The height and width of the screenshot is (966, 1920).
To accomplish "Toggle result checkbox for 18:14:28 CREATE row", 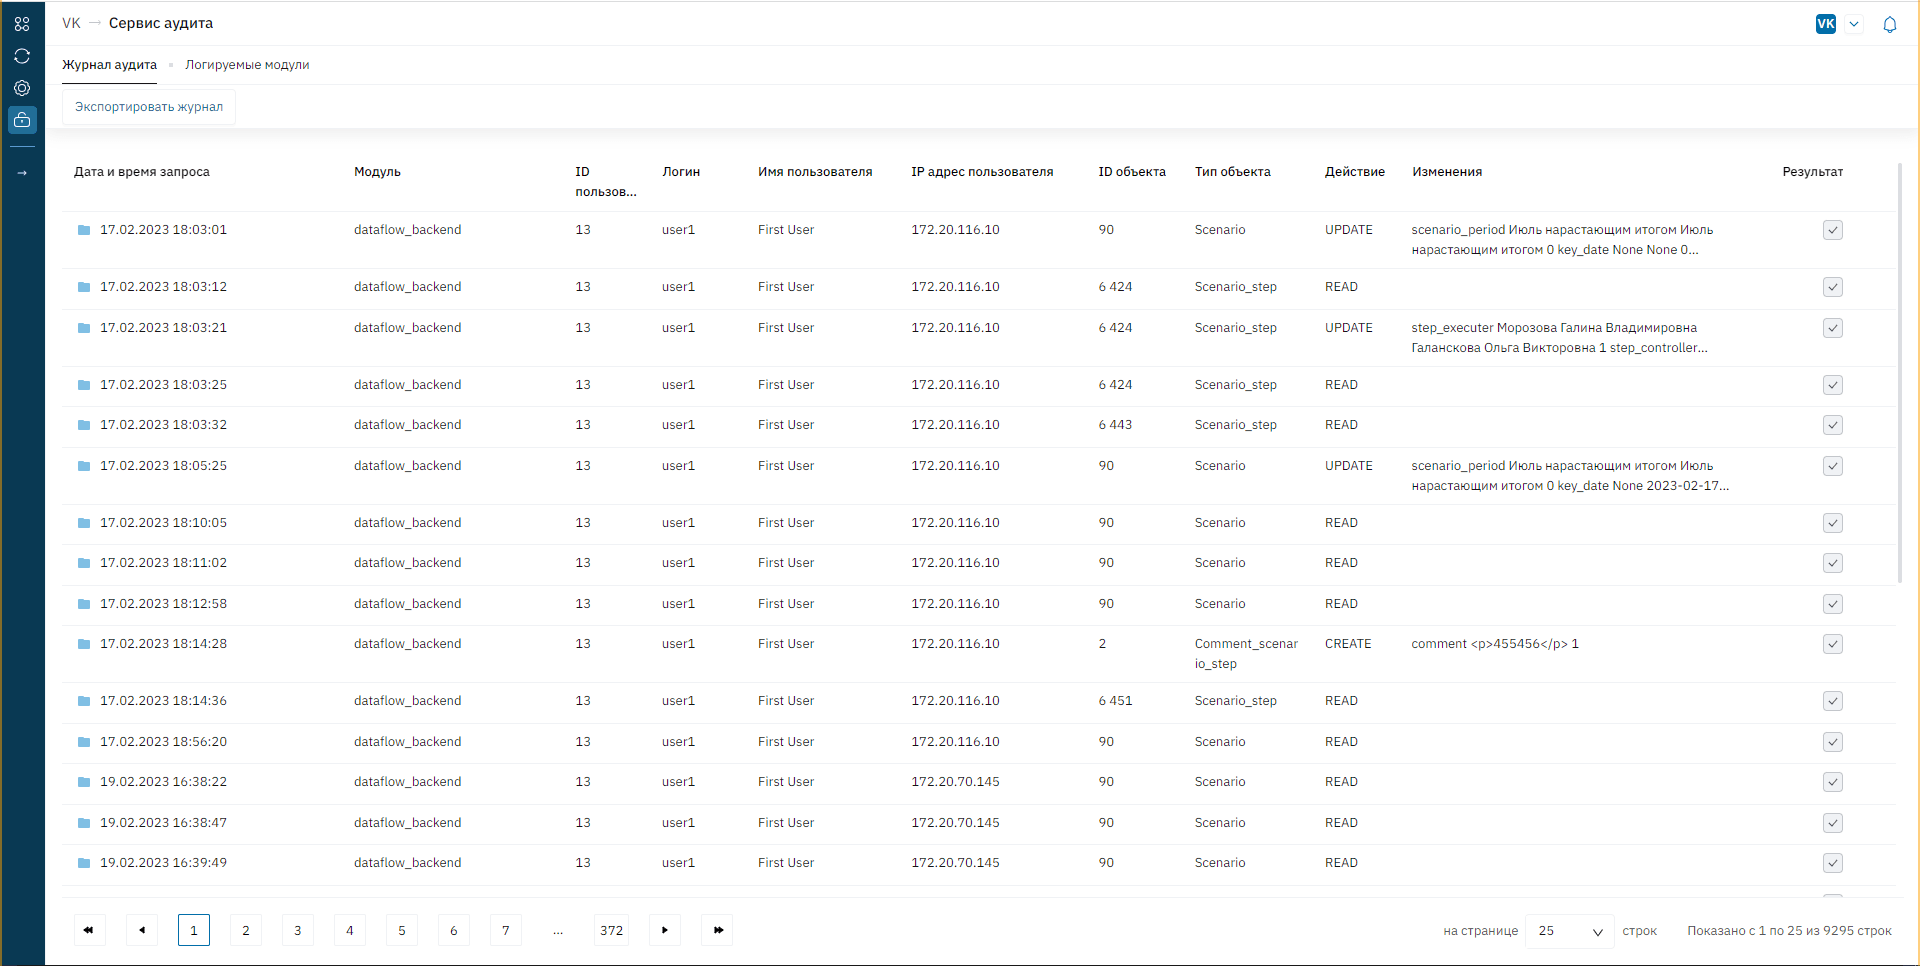I will (1832, 644).
